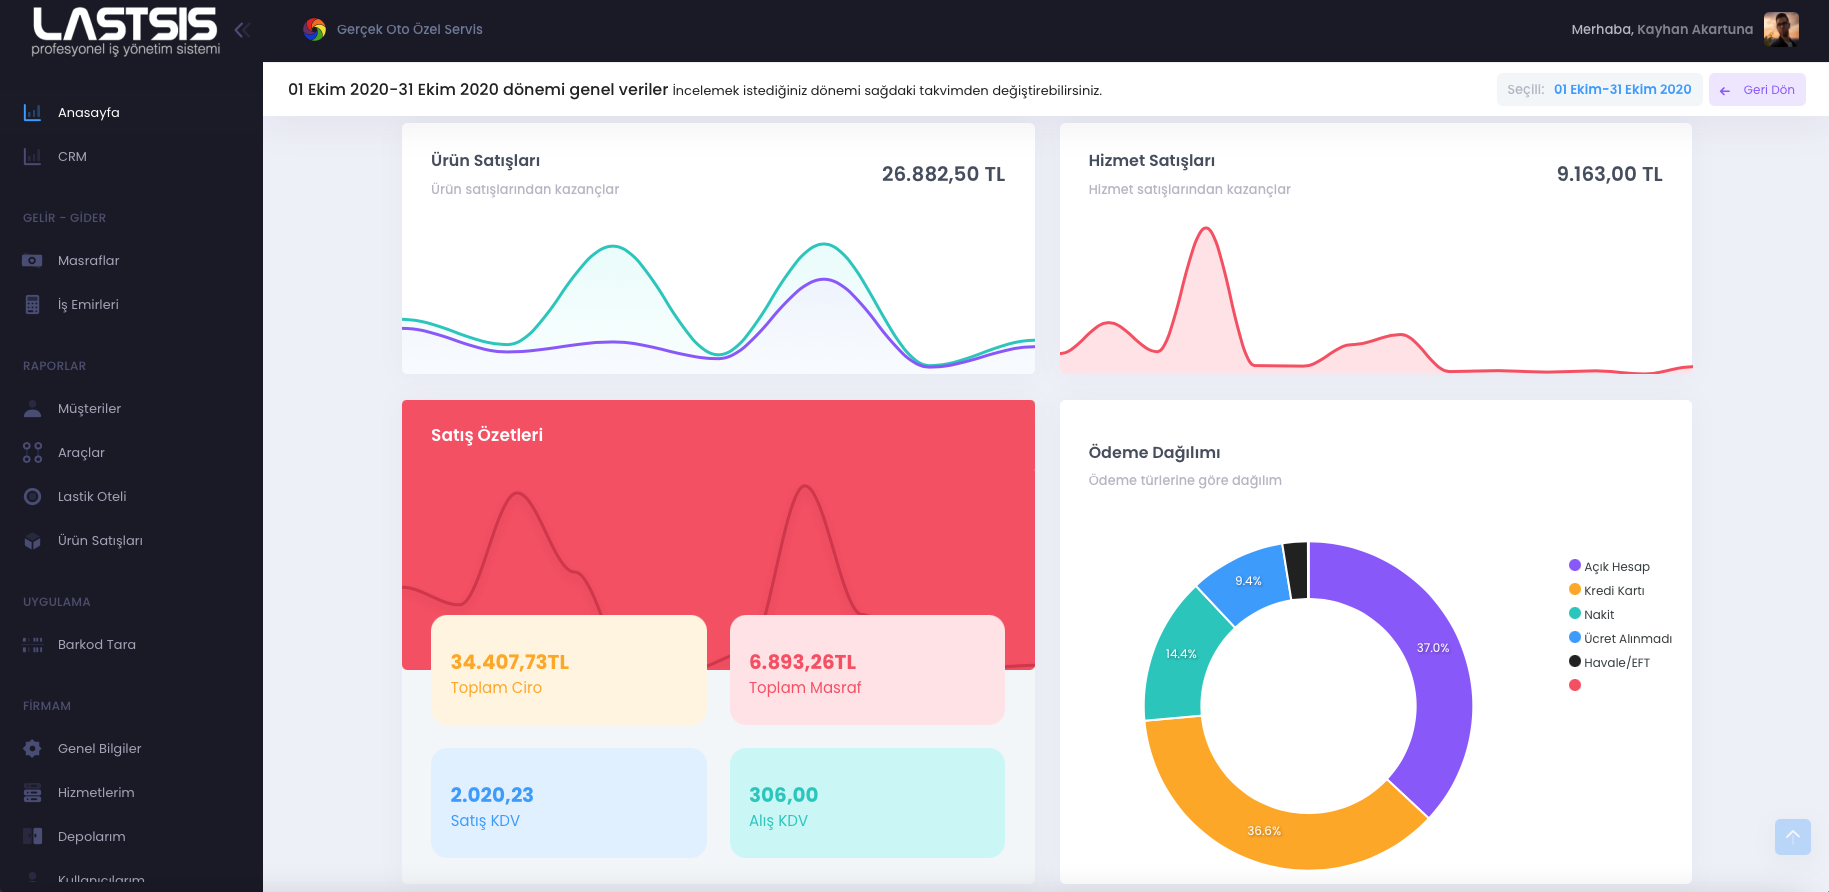
Task: Collapse the sidebar with double chevron
Action: [242, 30]
